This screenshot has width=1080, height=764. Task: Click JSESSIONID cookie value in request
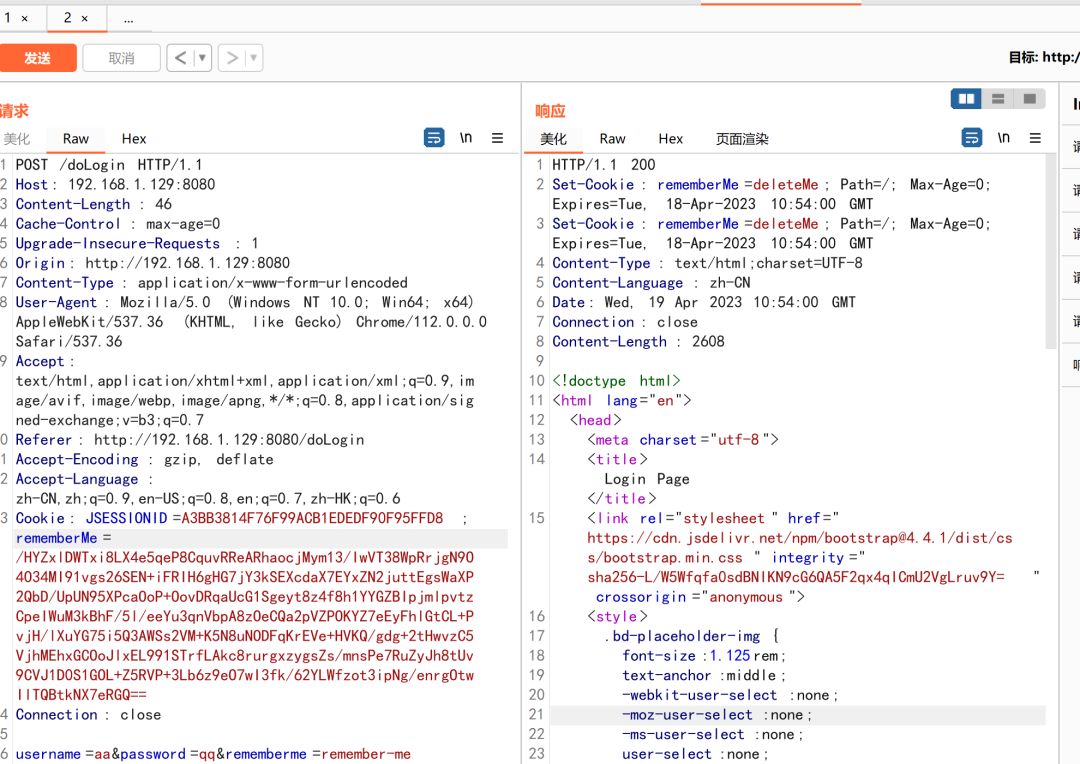coord(312,518)
